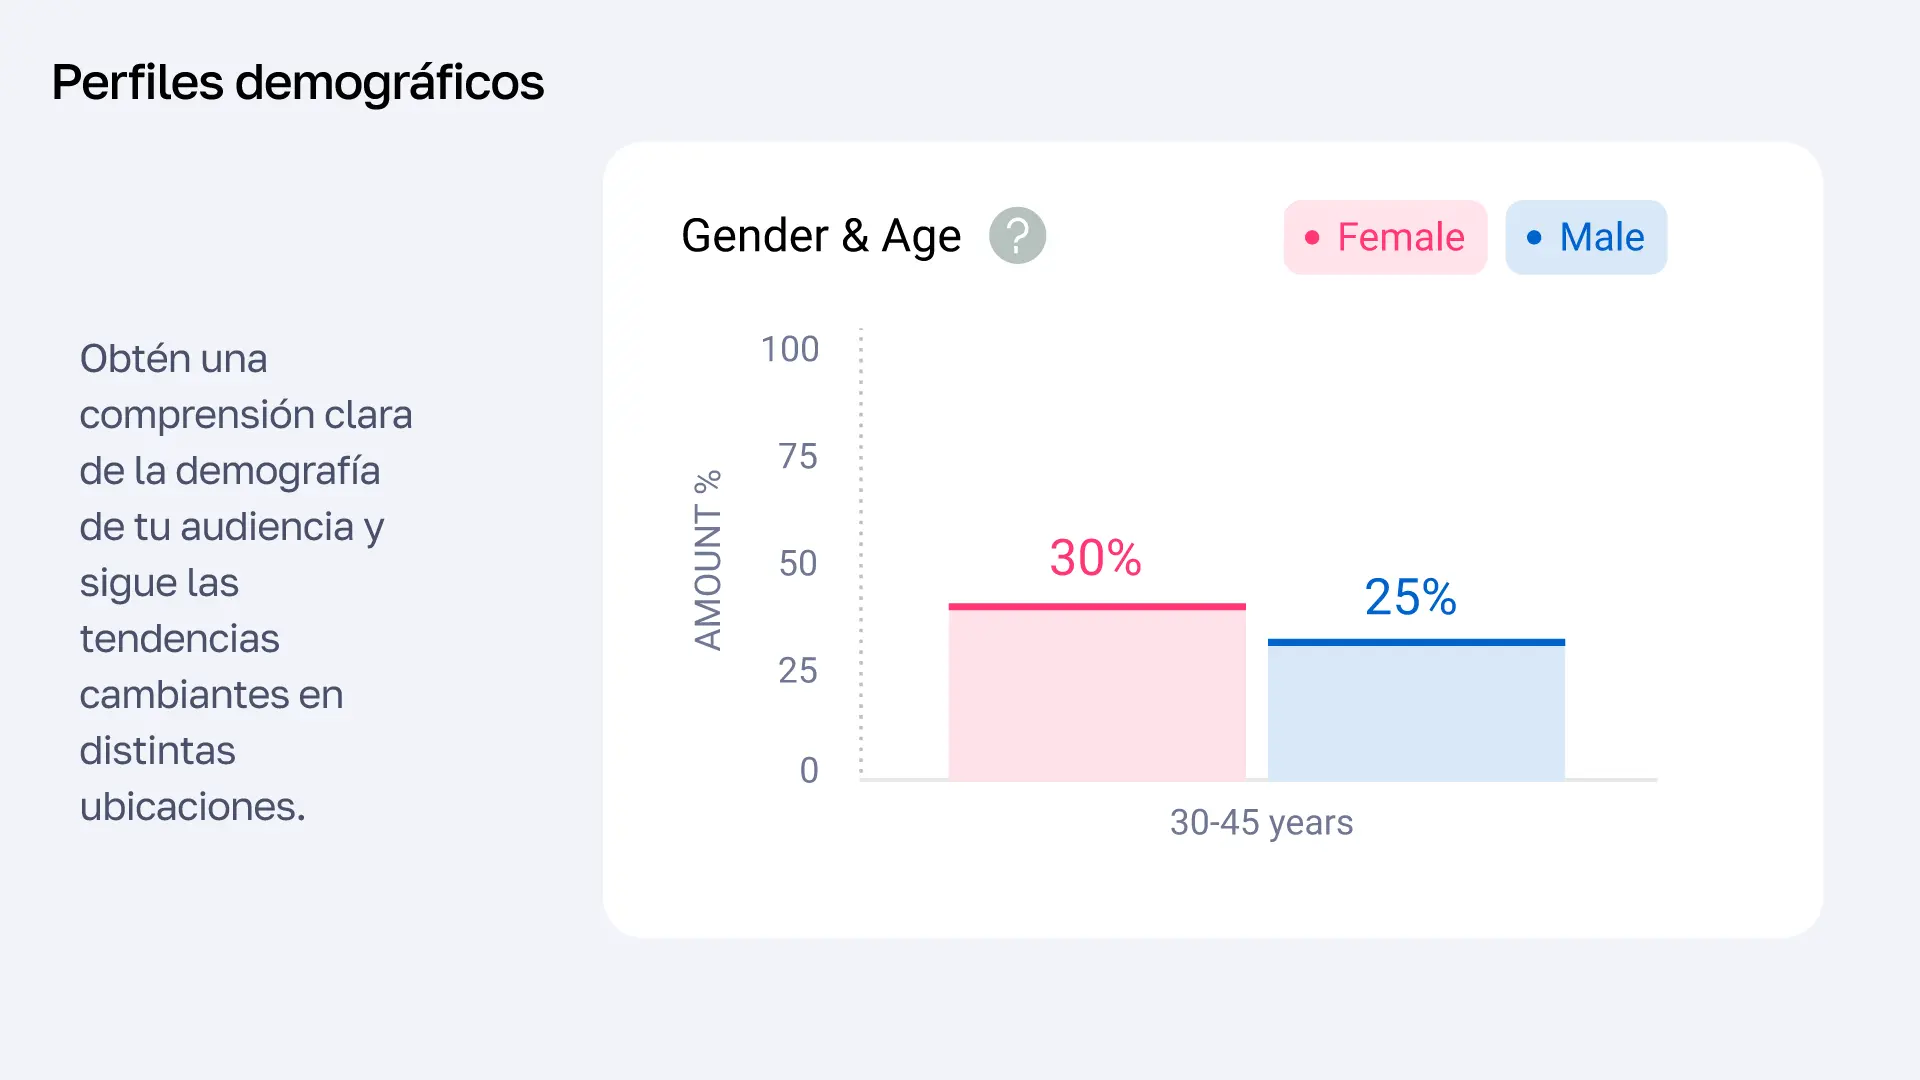Click the blue dot in the Male legend
This screenshot has width=1920, height=1080.
tap(1534, 238)
